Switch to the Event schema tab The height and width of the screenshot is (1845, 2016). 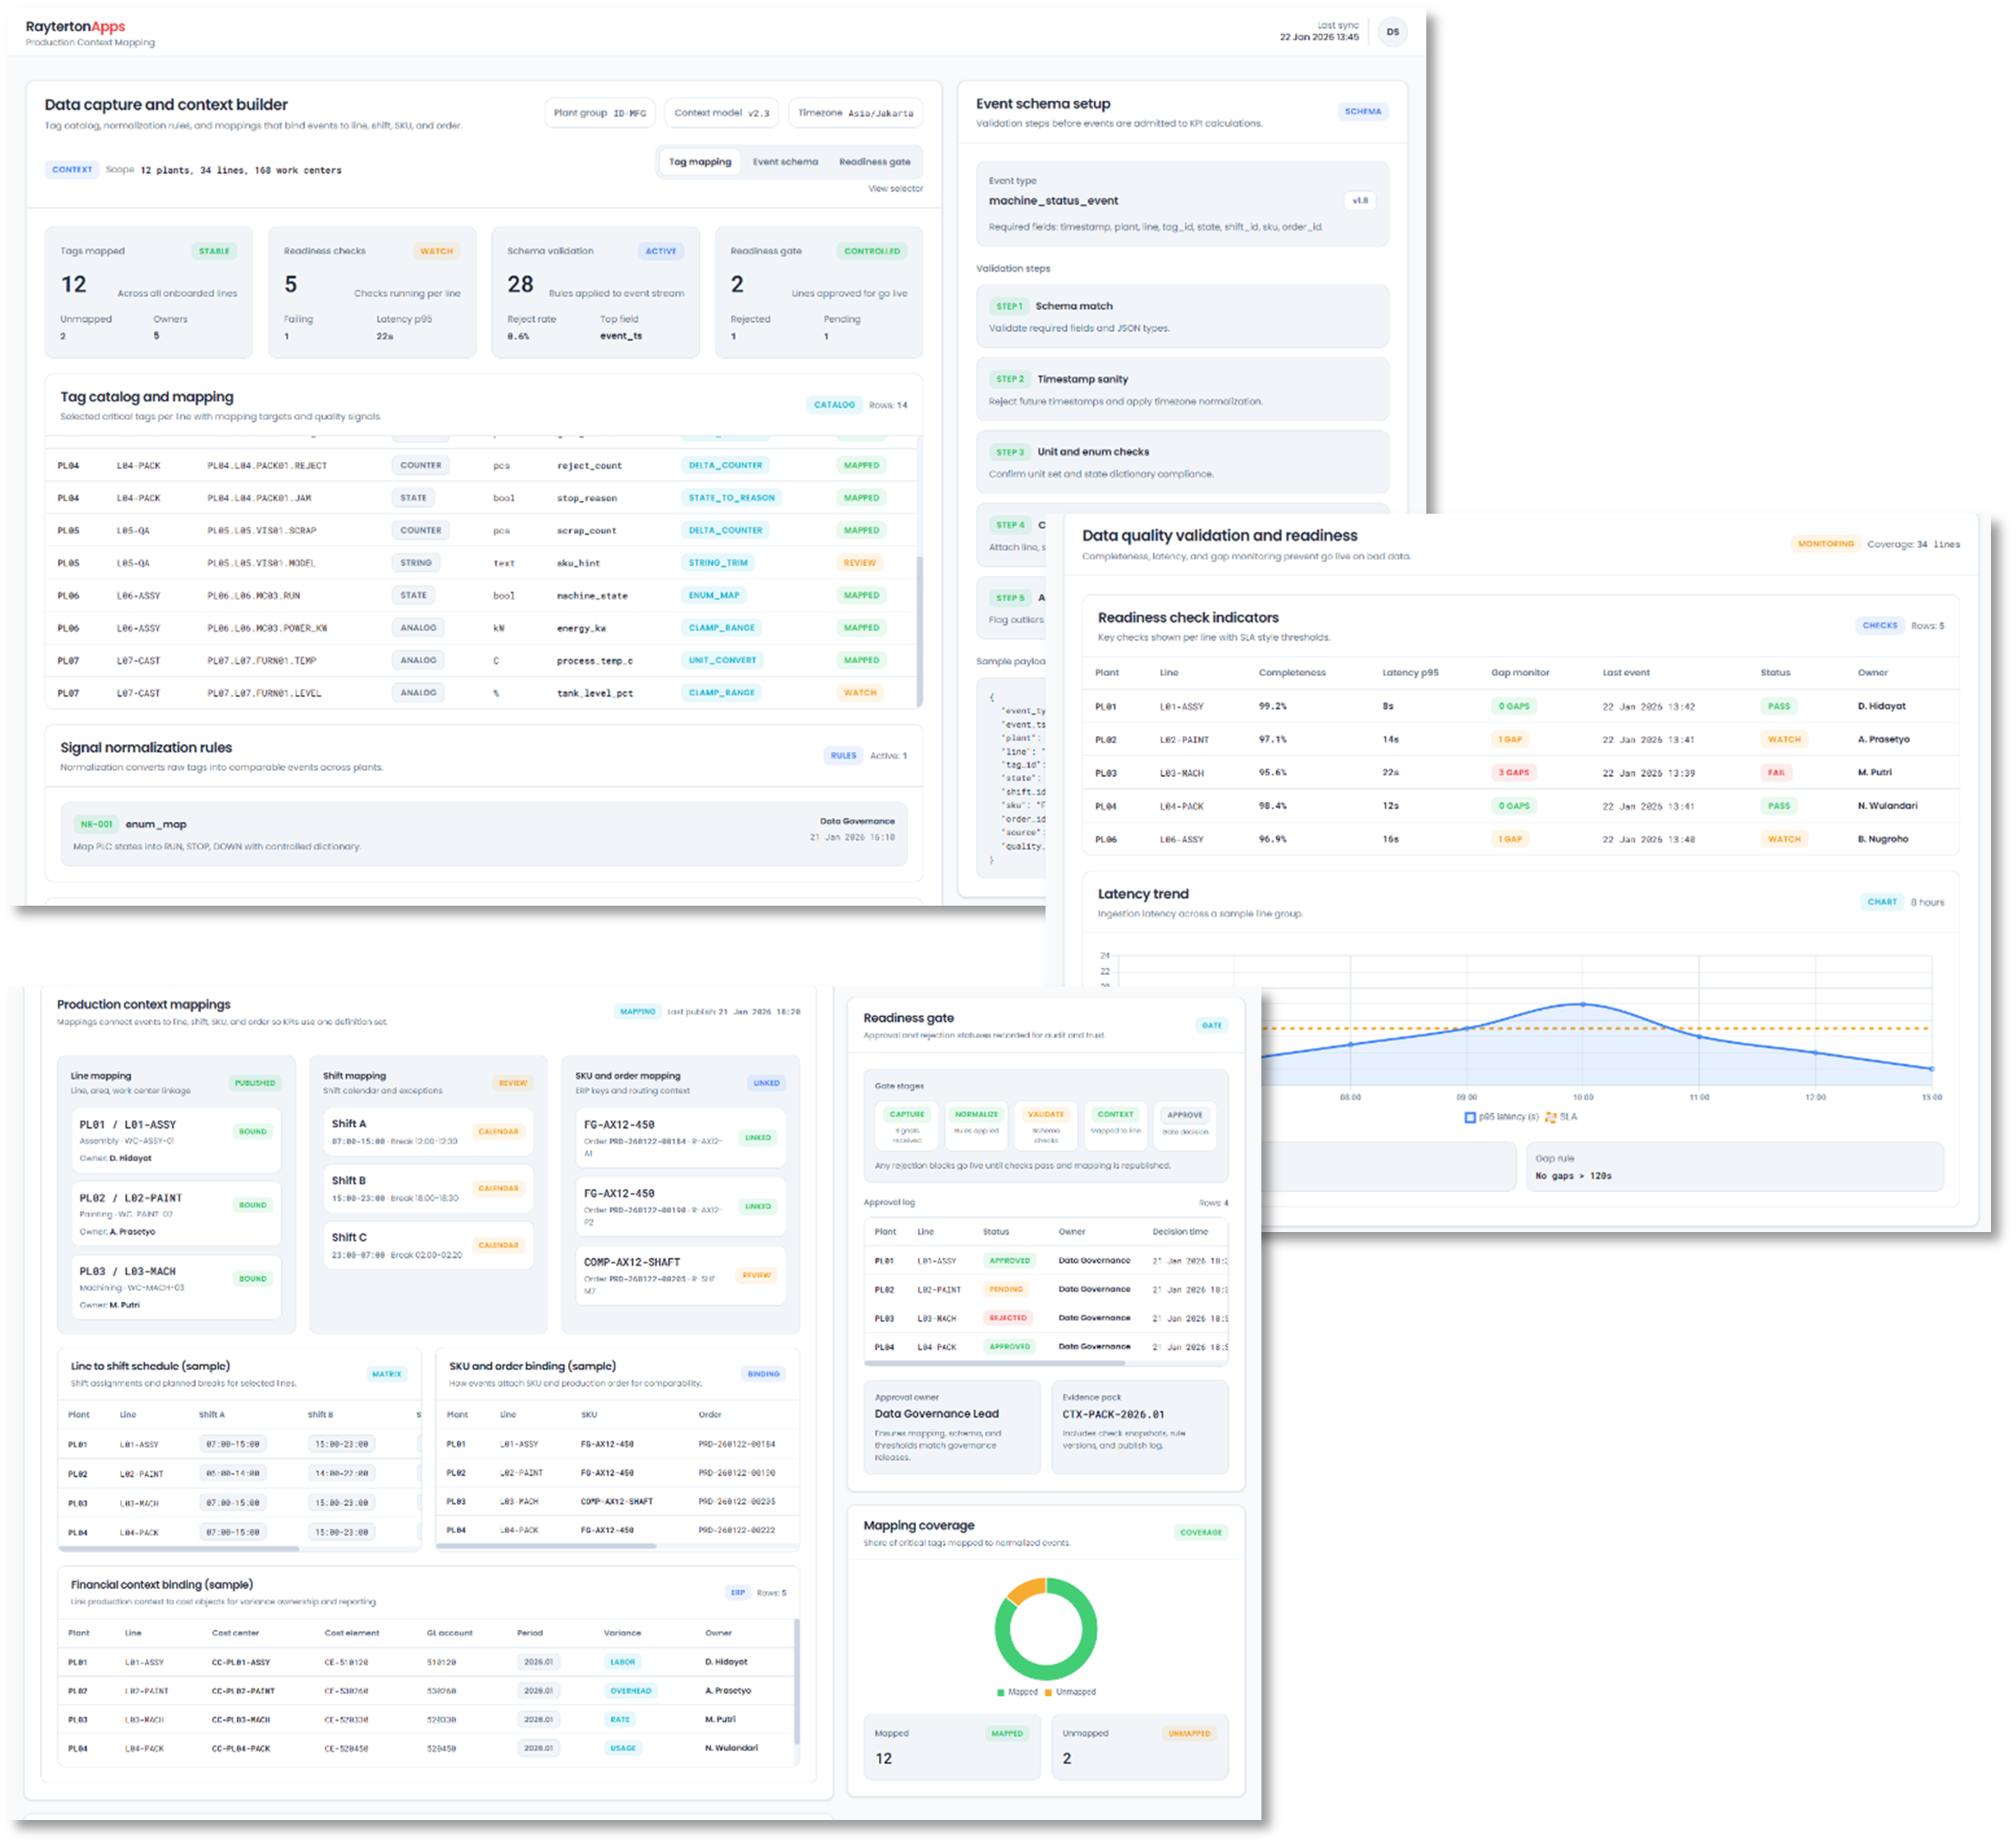tap(786, 161)
